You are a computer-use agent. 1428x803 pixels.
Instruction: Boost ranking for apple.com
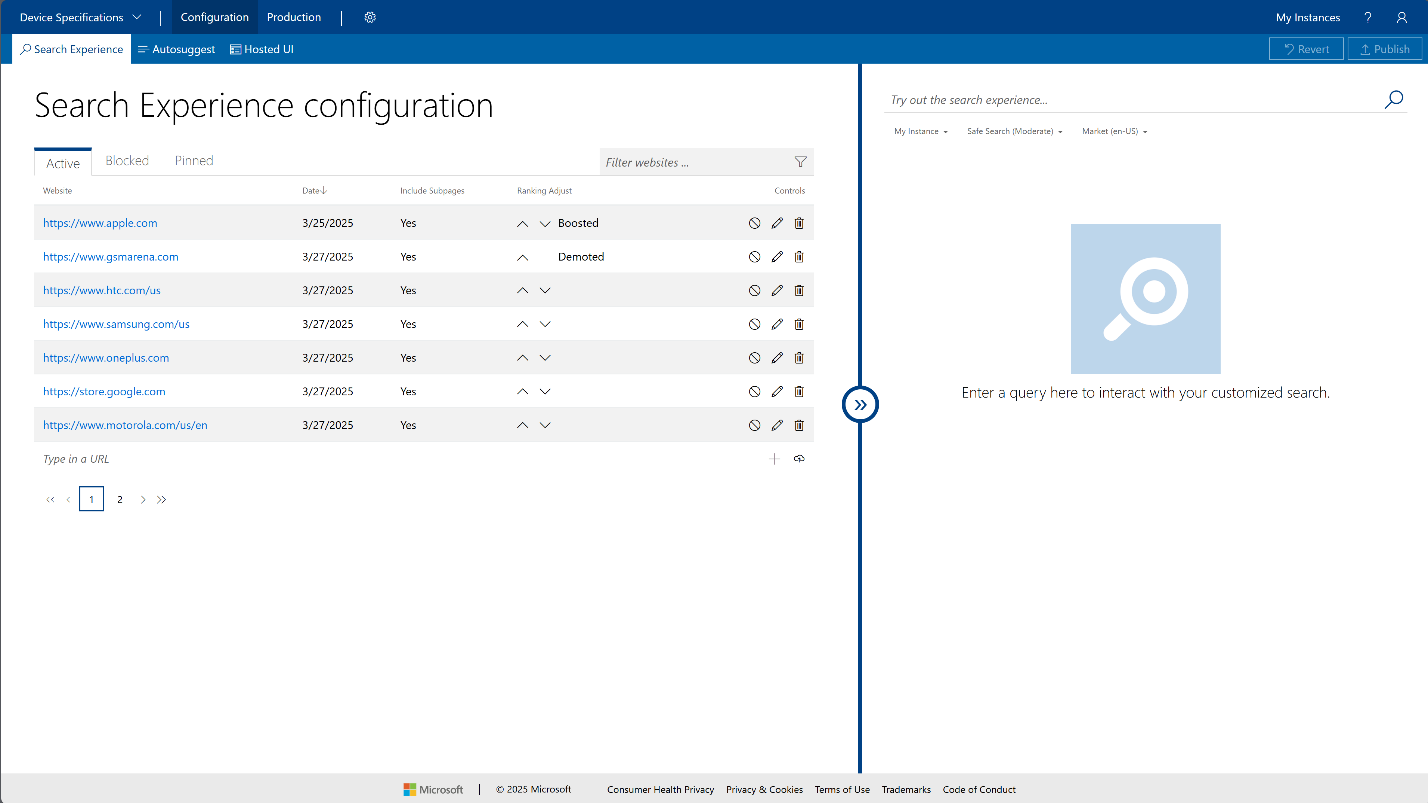click(522, 224)
